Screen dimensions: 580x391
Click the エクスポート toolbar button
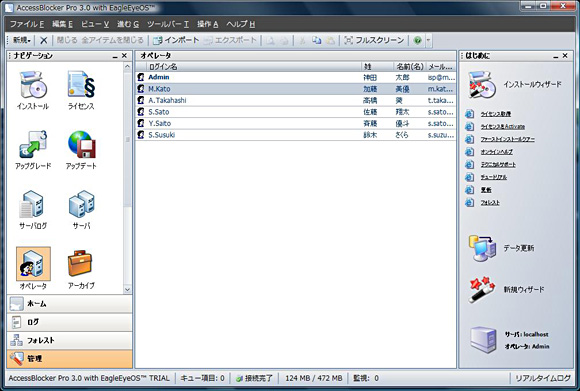tap(230, 40)
